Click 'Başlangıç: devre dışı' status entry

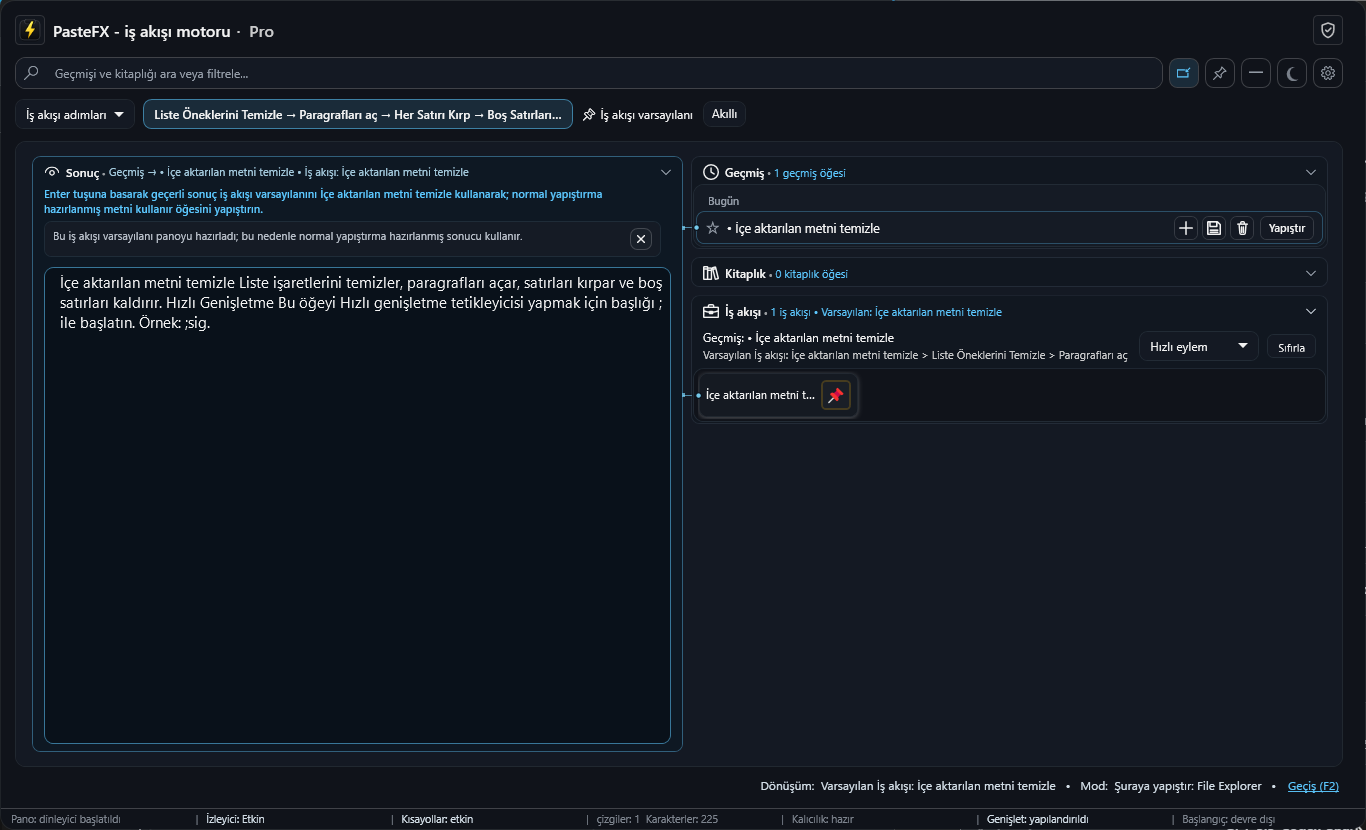pyautogui.click(x=1229, y=819)
